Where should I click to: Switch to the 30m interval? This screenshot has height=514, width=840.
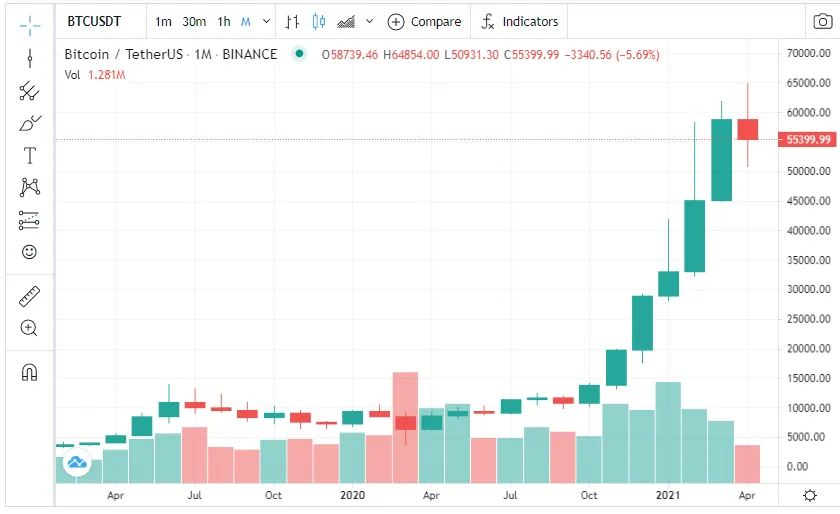click(194, 21)
